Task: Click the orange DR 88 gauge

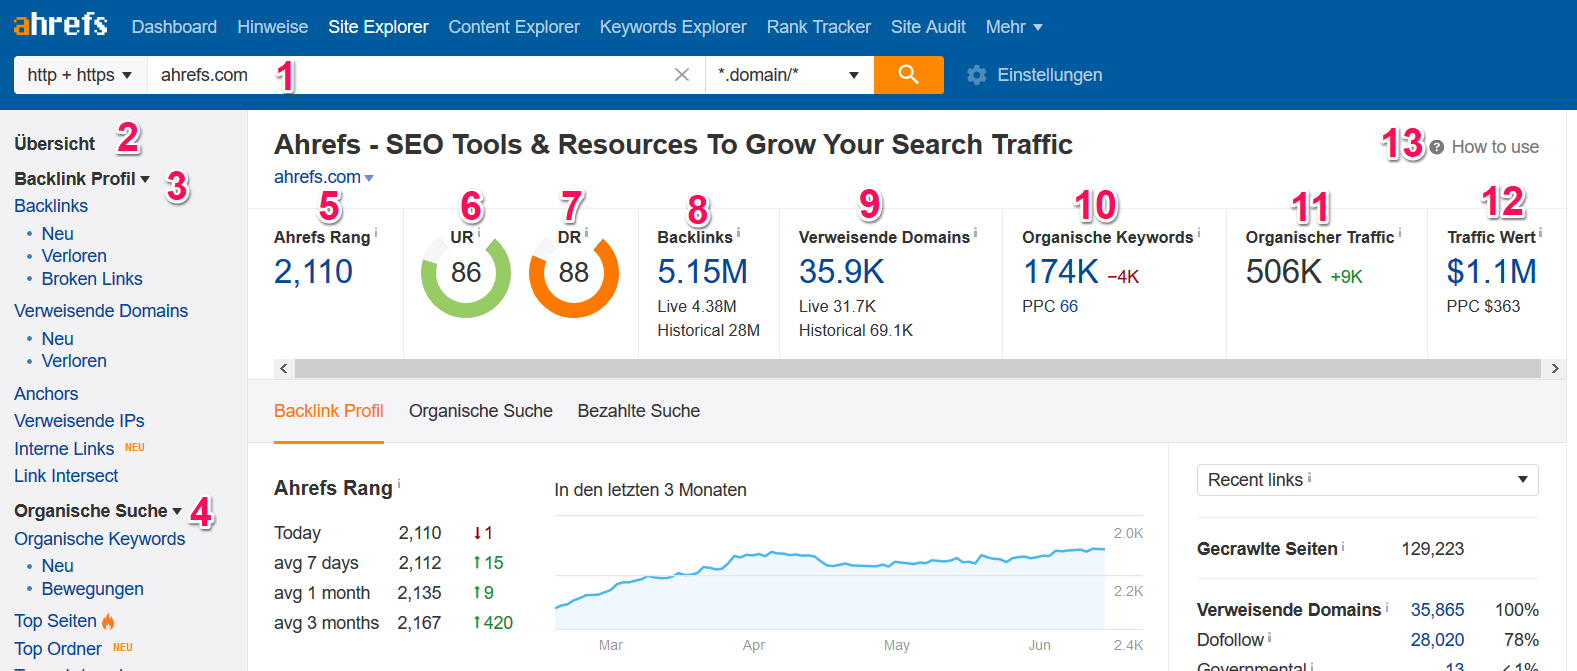Action: pos(574,273)
